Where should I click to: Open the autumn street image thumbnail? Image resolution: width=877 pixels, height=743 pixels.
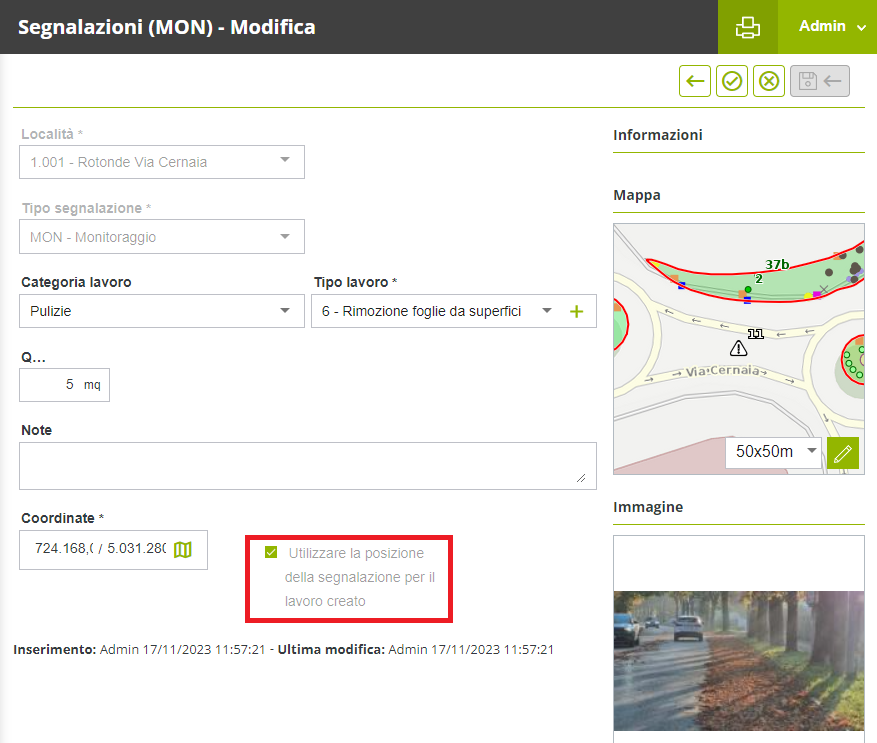(x=738, y=660)
